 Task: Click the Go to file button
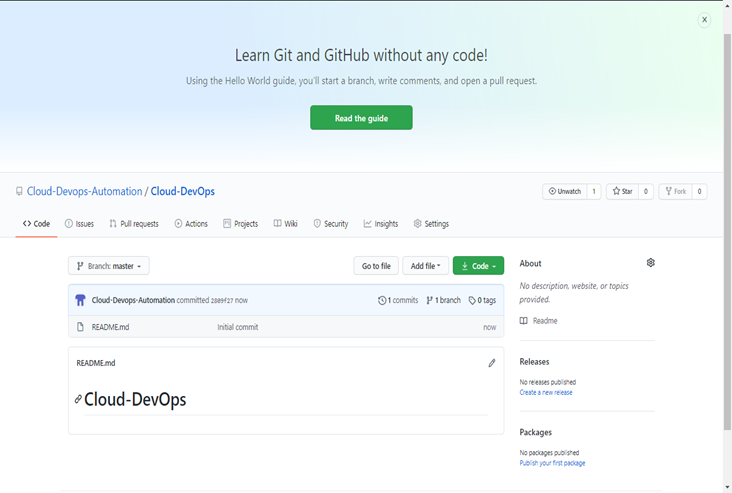pyautogui.click(x=376, y=266)
